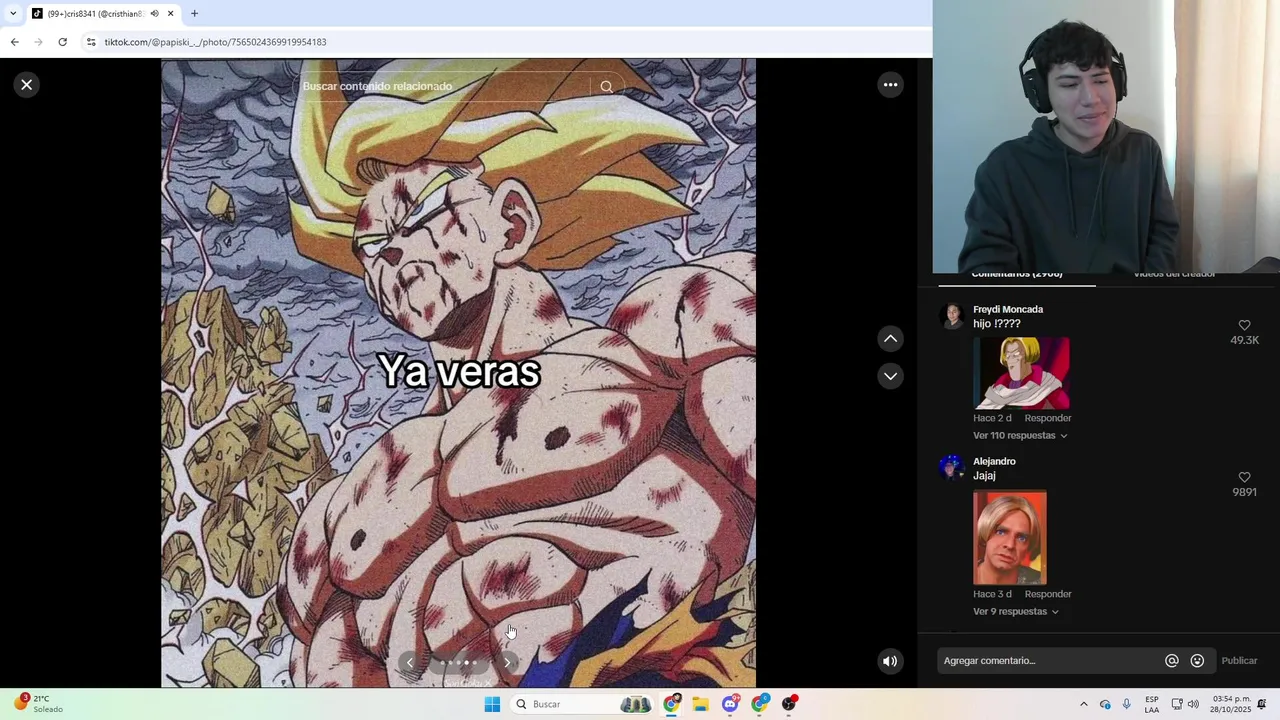The height and width of the screenshot is (720, 1280).
Task: Open the three-dots more options menu
Action: point(890,85)
